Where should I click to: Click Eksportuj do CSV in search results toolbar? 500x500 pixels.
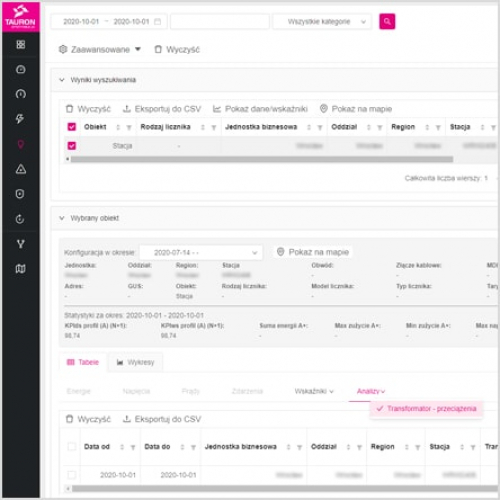[x=162, y=109]
